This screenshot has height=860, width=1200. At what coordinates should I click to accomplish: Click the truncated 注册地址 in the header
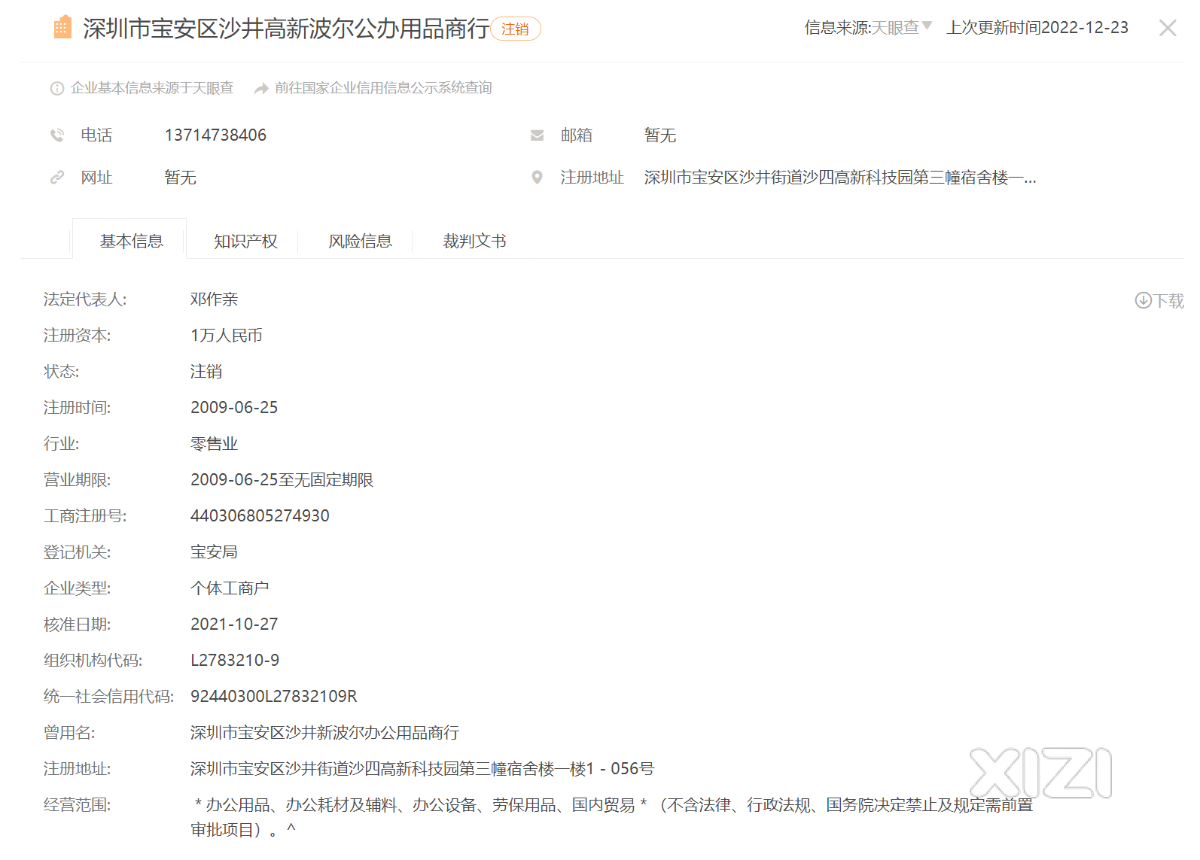tap(840, 178)
